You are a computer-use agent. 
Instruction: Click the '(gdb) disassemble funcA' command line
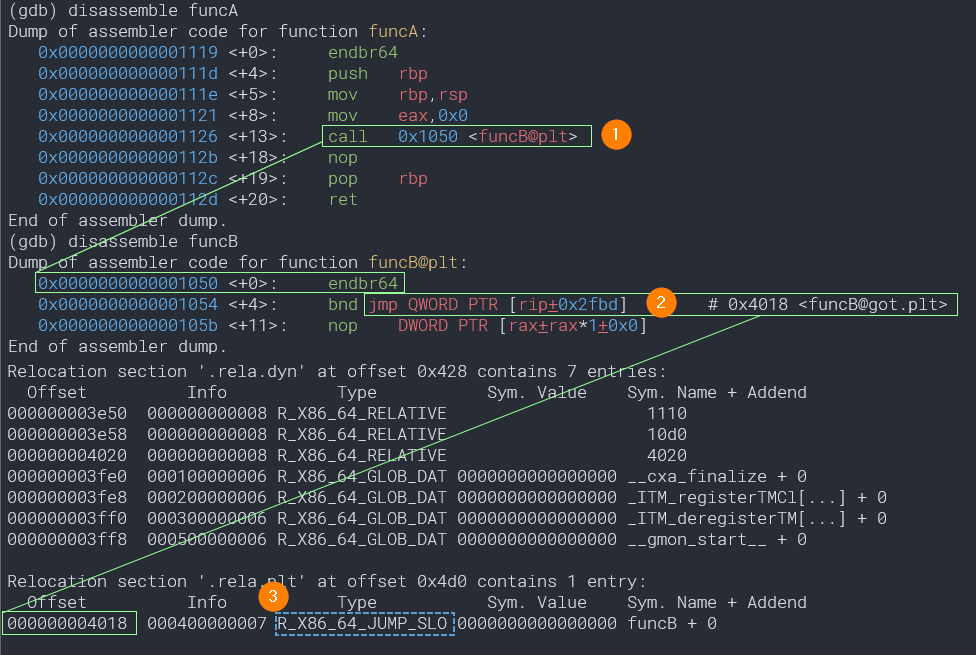(x=123, y=10)
